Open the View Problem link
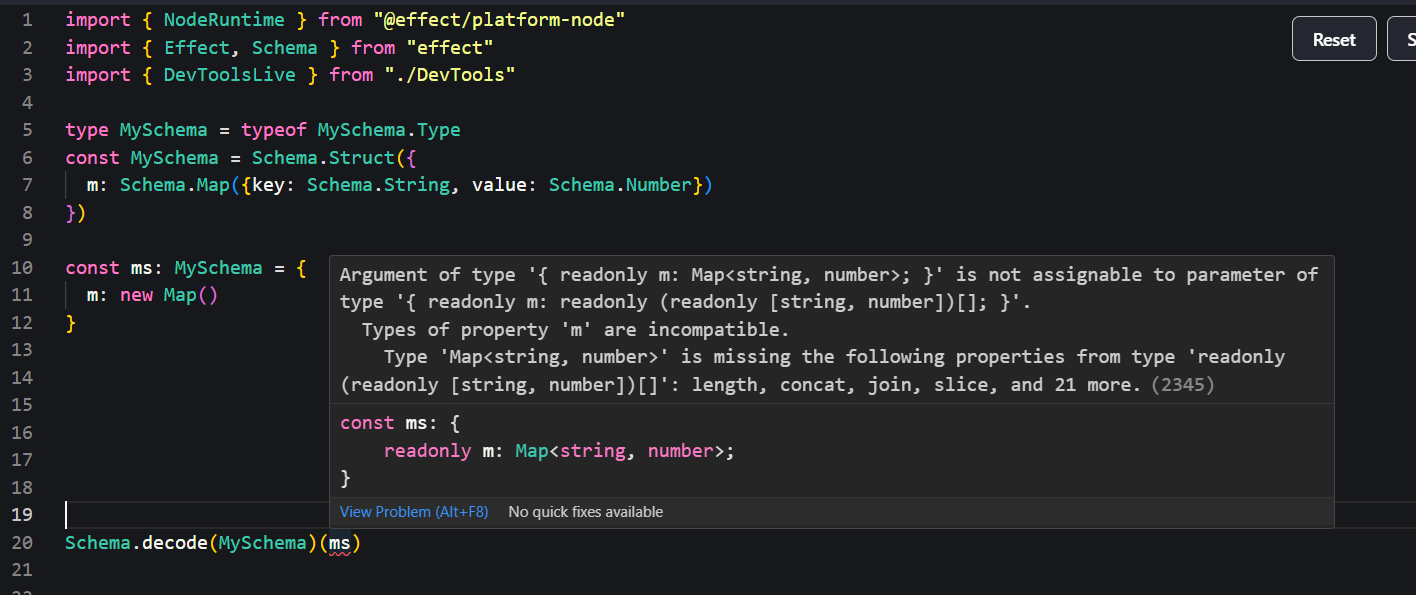Viewport: 1416px width, 595px height. coord(413,512)
